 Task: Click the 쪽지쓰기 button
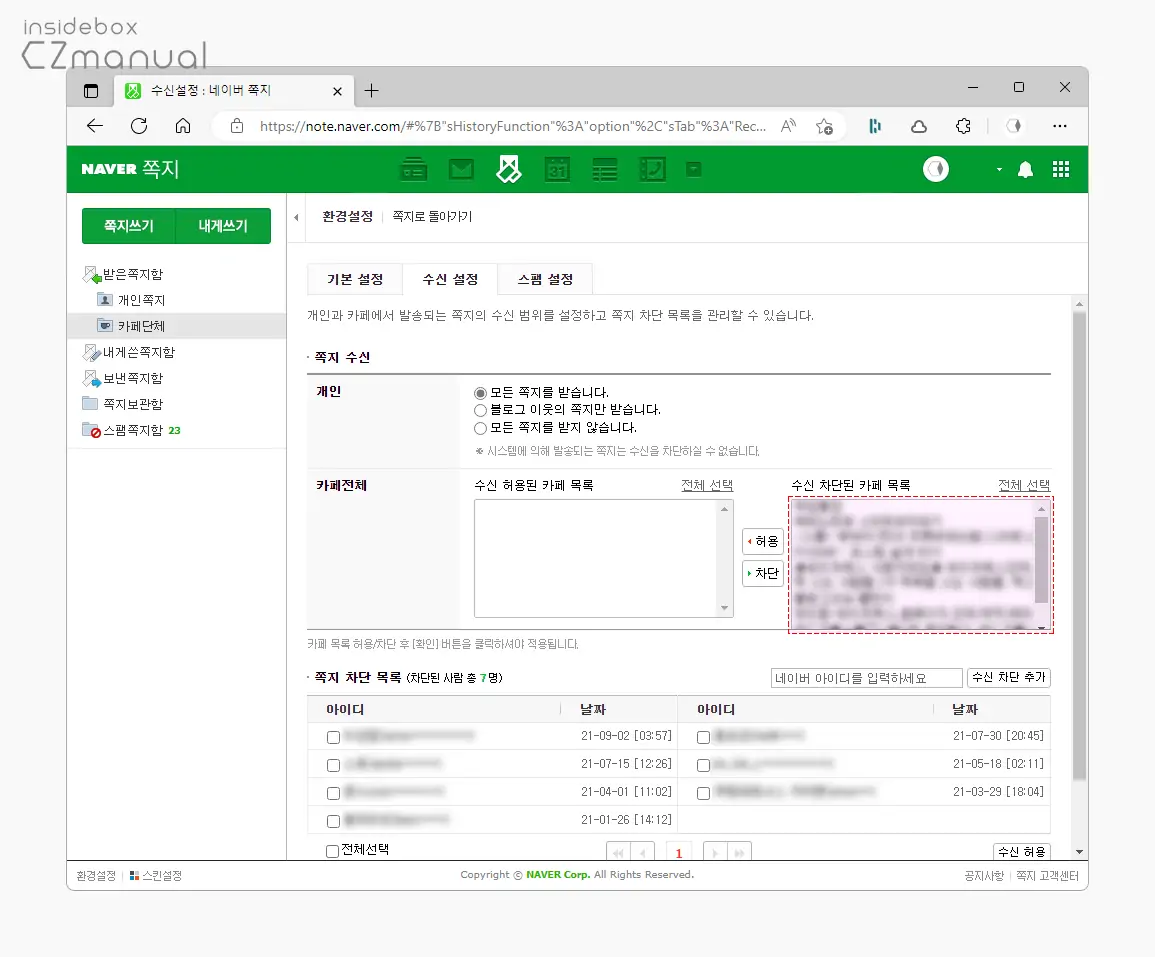click(127, 225)
